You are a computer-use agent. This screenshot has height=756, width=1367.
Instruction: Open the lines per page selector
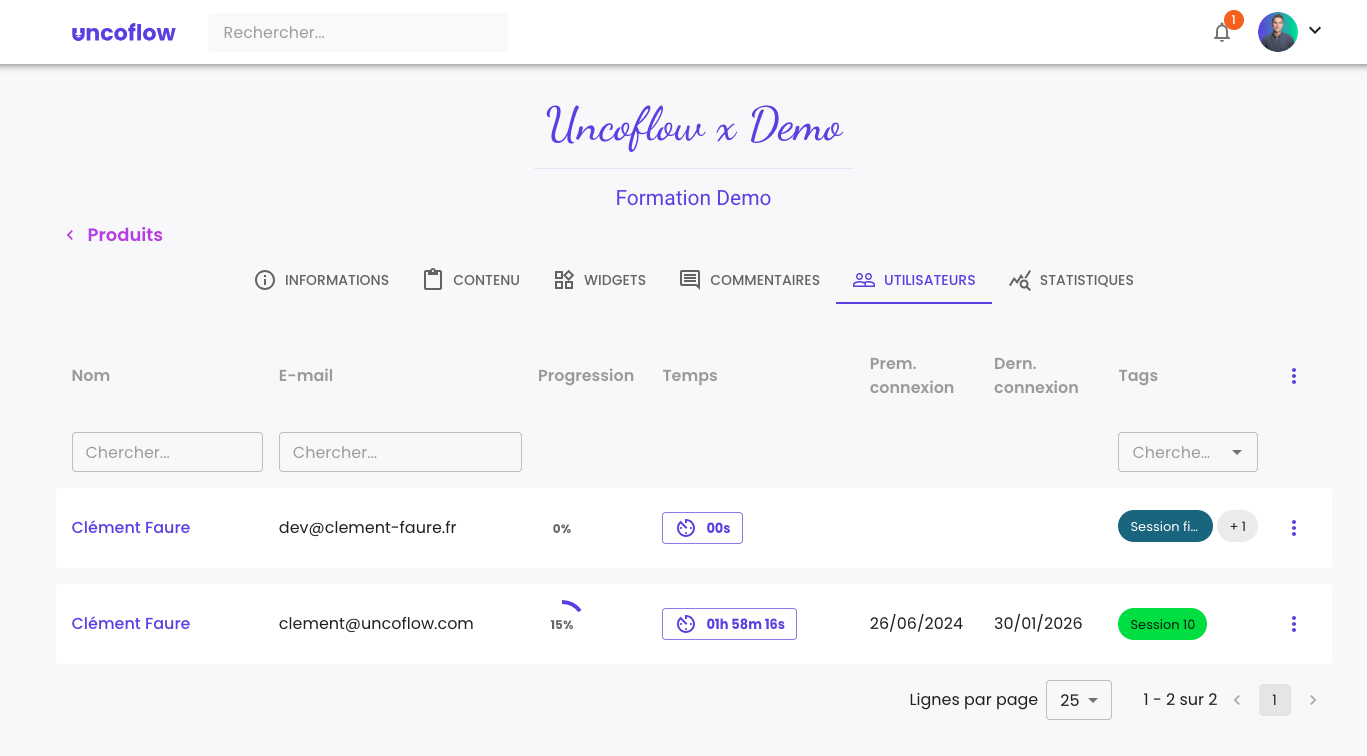[1078, 700]
